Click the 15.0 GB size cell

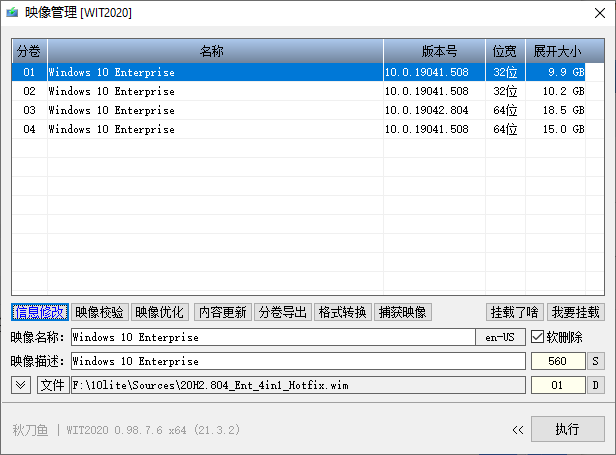[556, 129]
